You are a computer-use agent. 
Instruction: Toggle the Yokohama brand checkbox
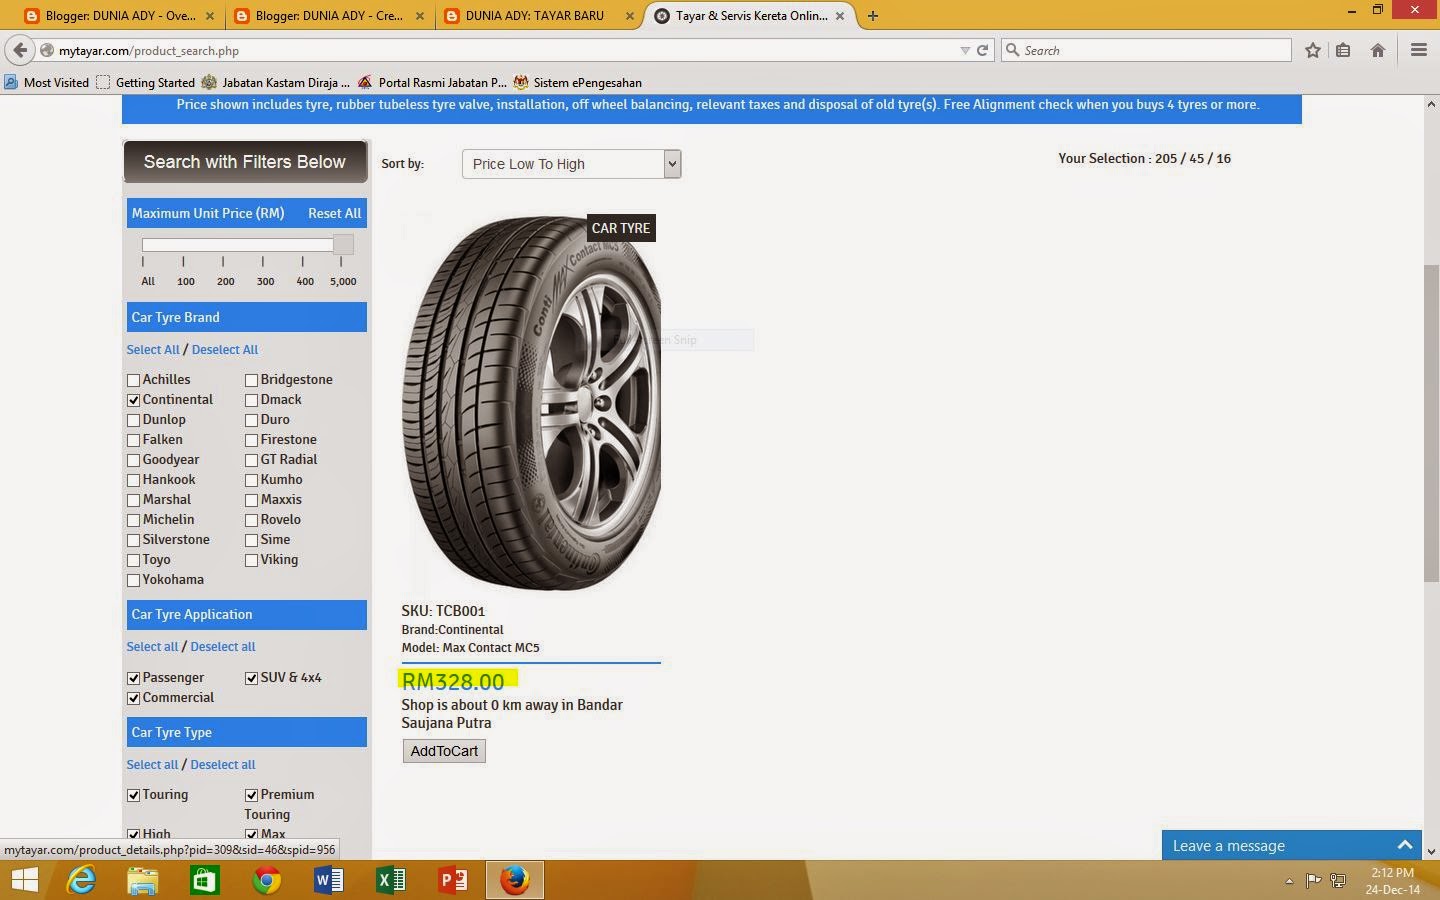133,580
